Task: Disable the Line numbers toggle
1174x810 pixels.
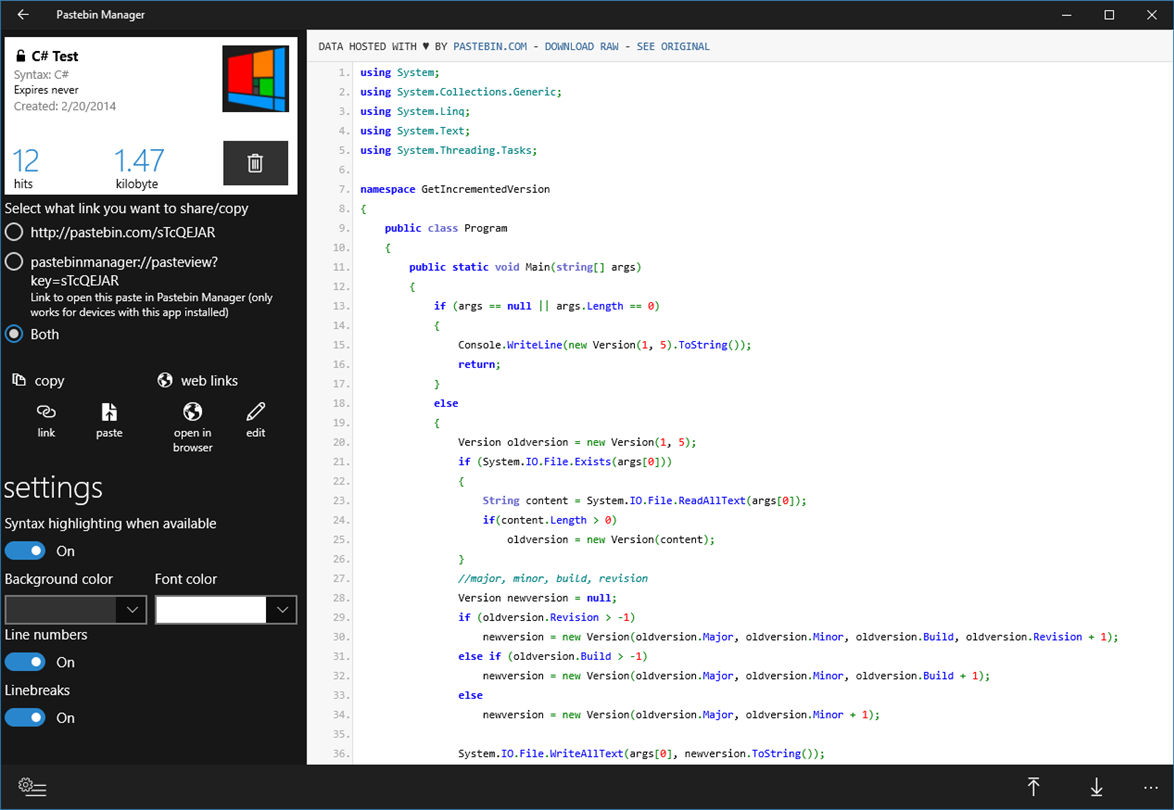Action: point(25,662)
